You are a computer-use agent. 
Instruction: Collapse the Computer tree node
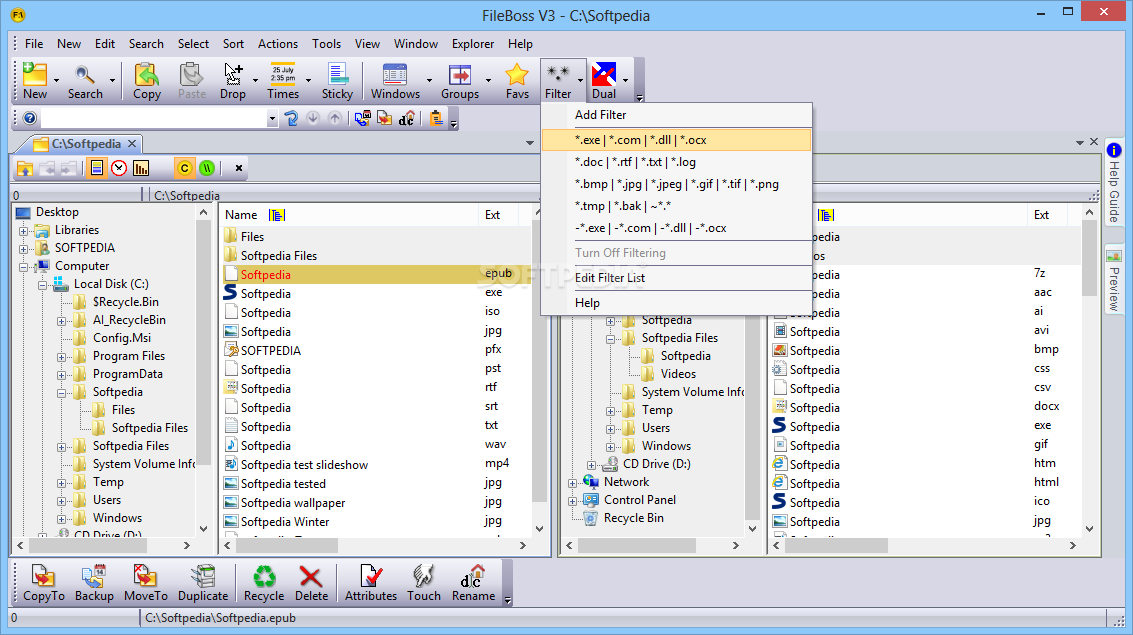click(x=24, y=267)
